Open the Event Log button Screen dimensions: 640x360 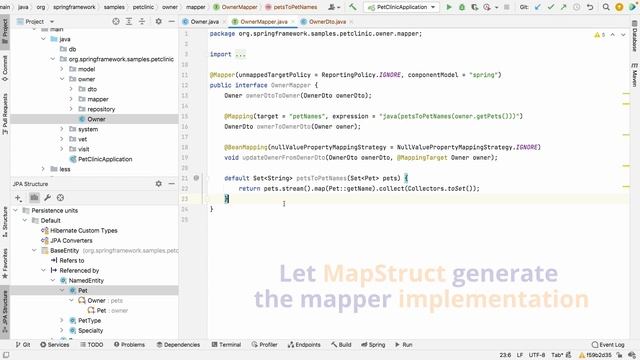click(x=608, y=344)
